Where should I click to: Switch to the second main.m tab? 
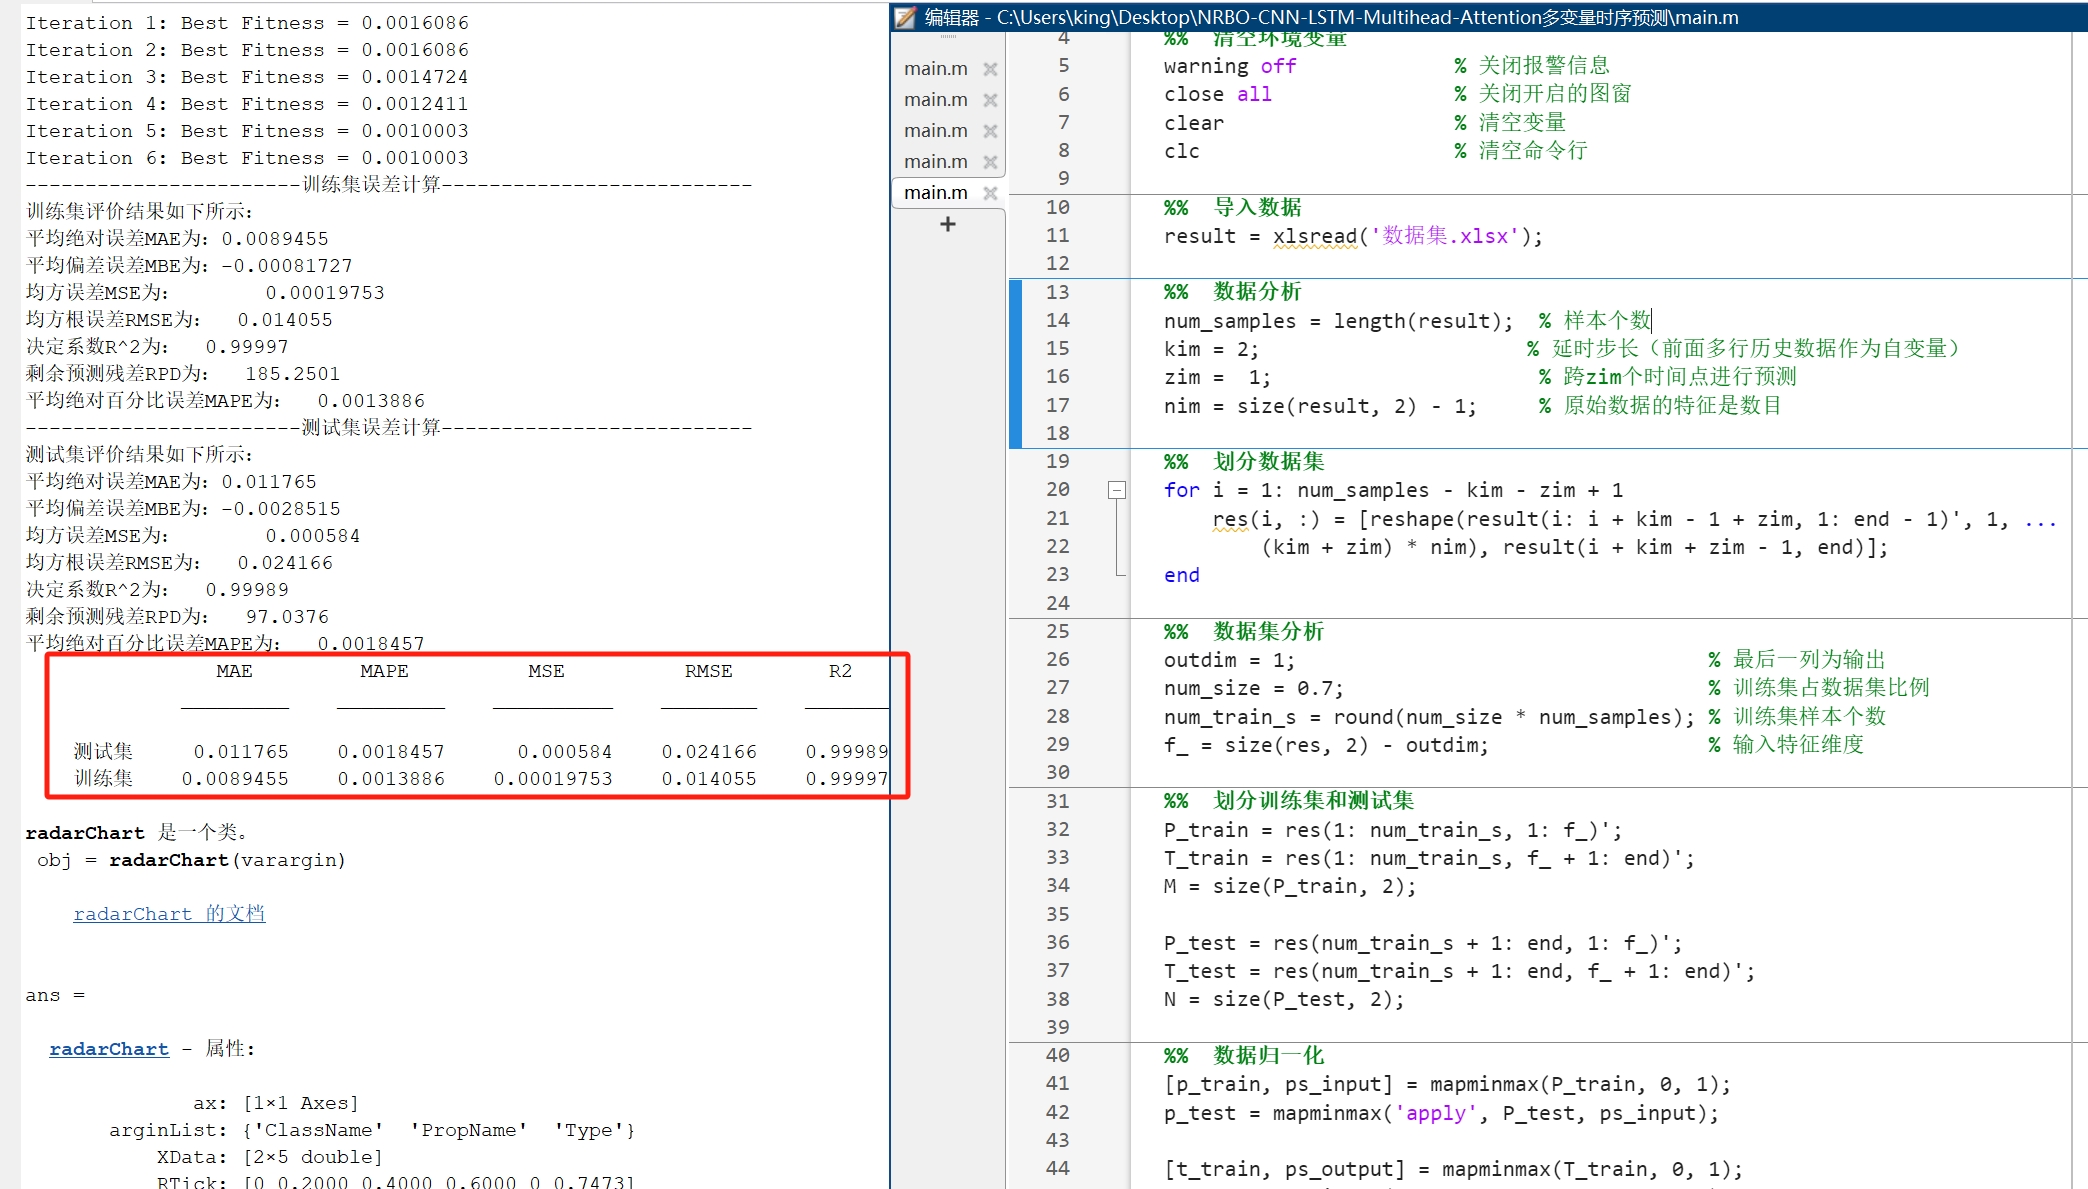point(935,100)
